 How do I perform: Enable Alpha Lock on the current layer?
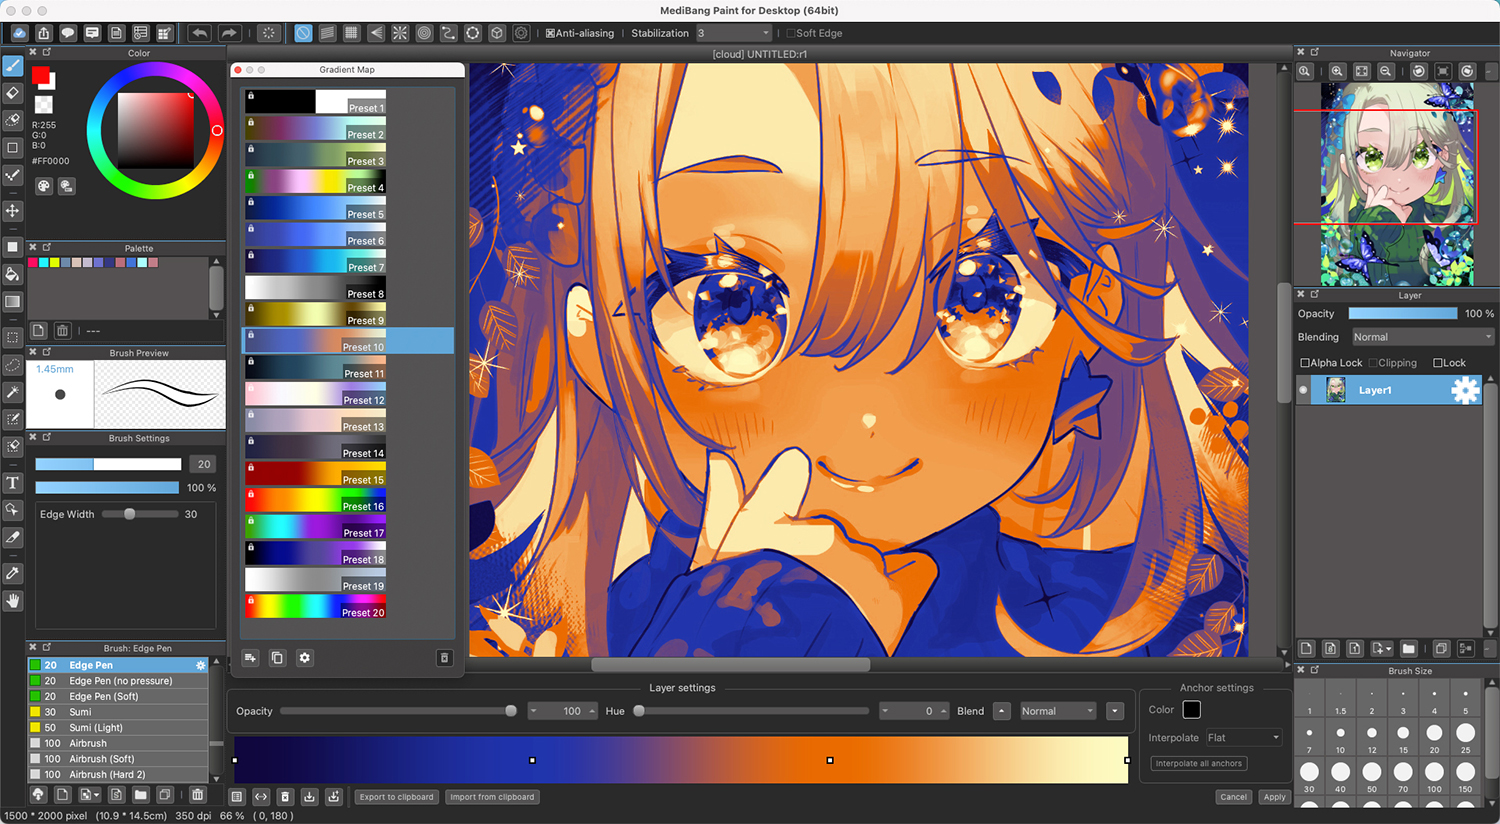click(x=1305, y=362)
